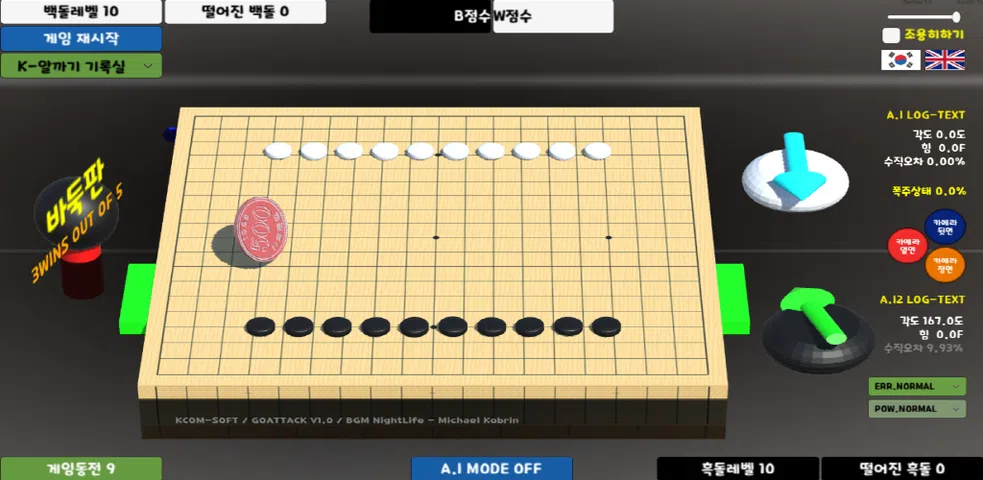Click the 흑돌레벨 10 level label
Screen dimensions: 983x480
(x=738, y=469)
